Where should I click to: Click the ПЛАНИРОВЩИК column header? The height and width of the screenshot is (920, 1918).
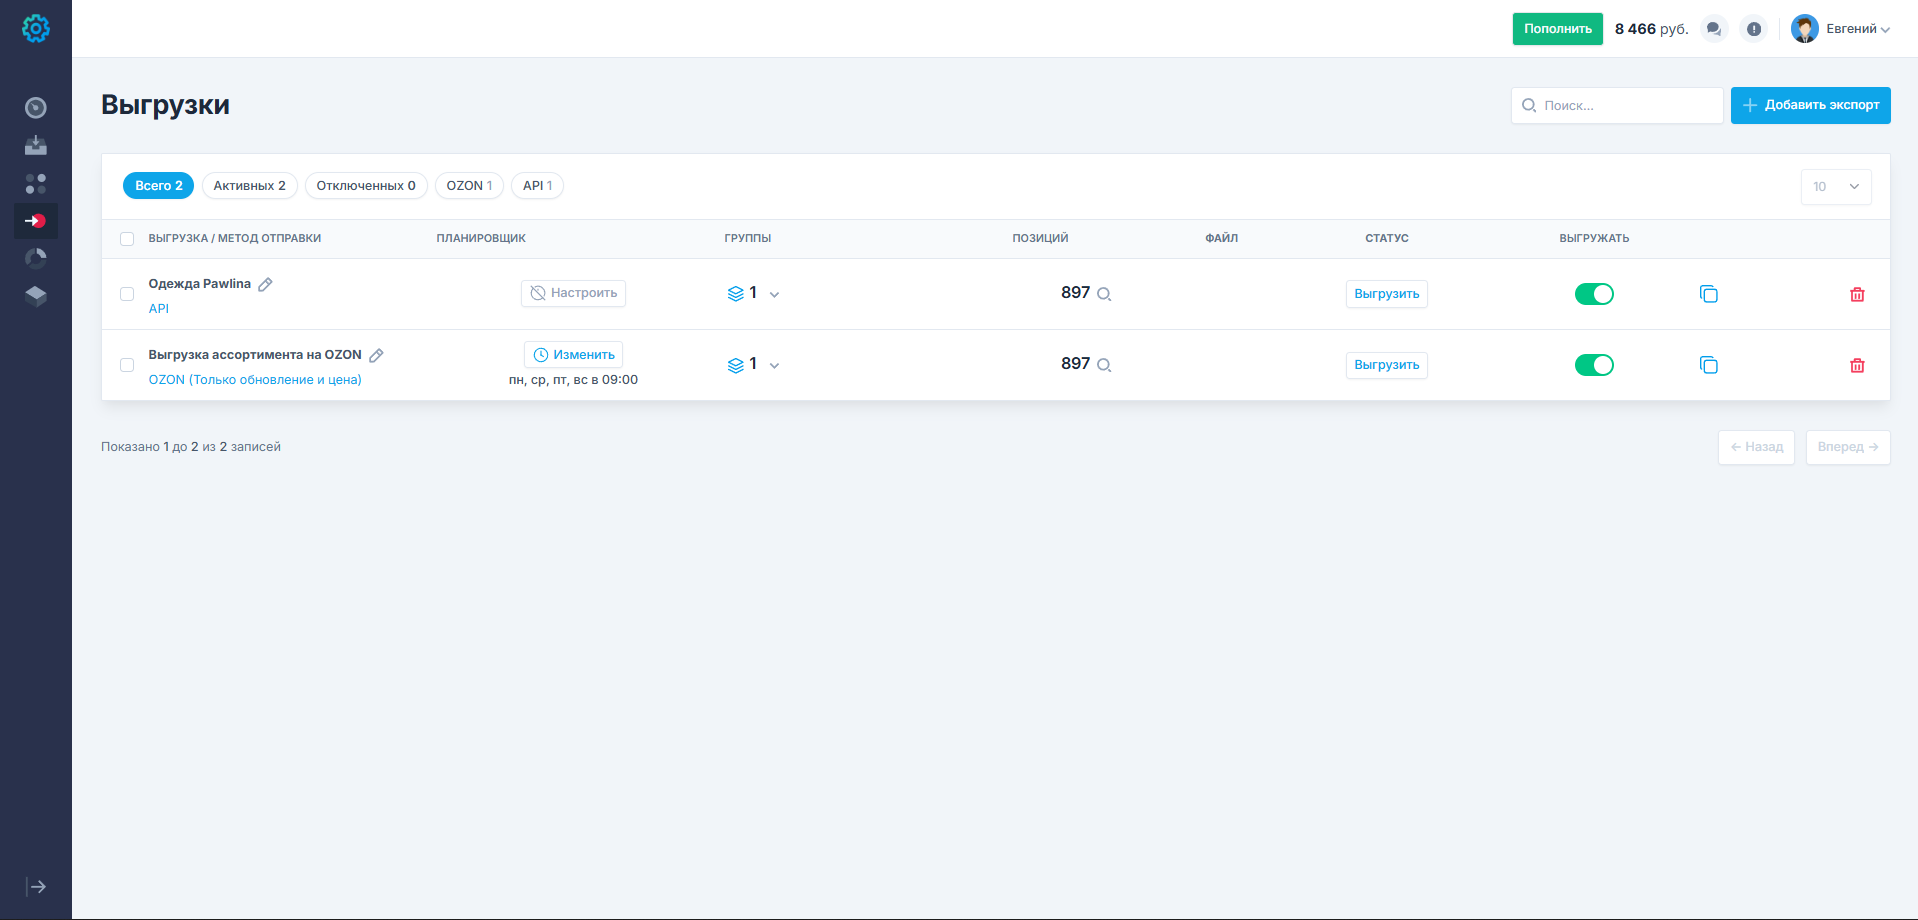(481, 239)
